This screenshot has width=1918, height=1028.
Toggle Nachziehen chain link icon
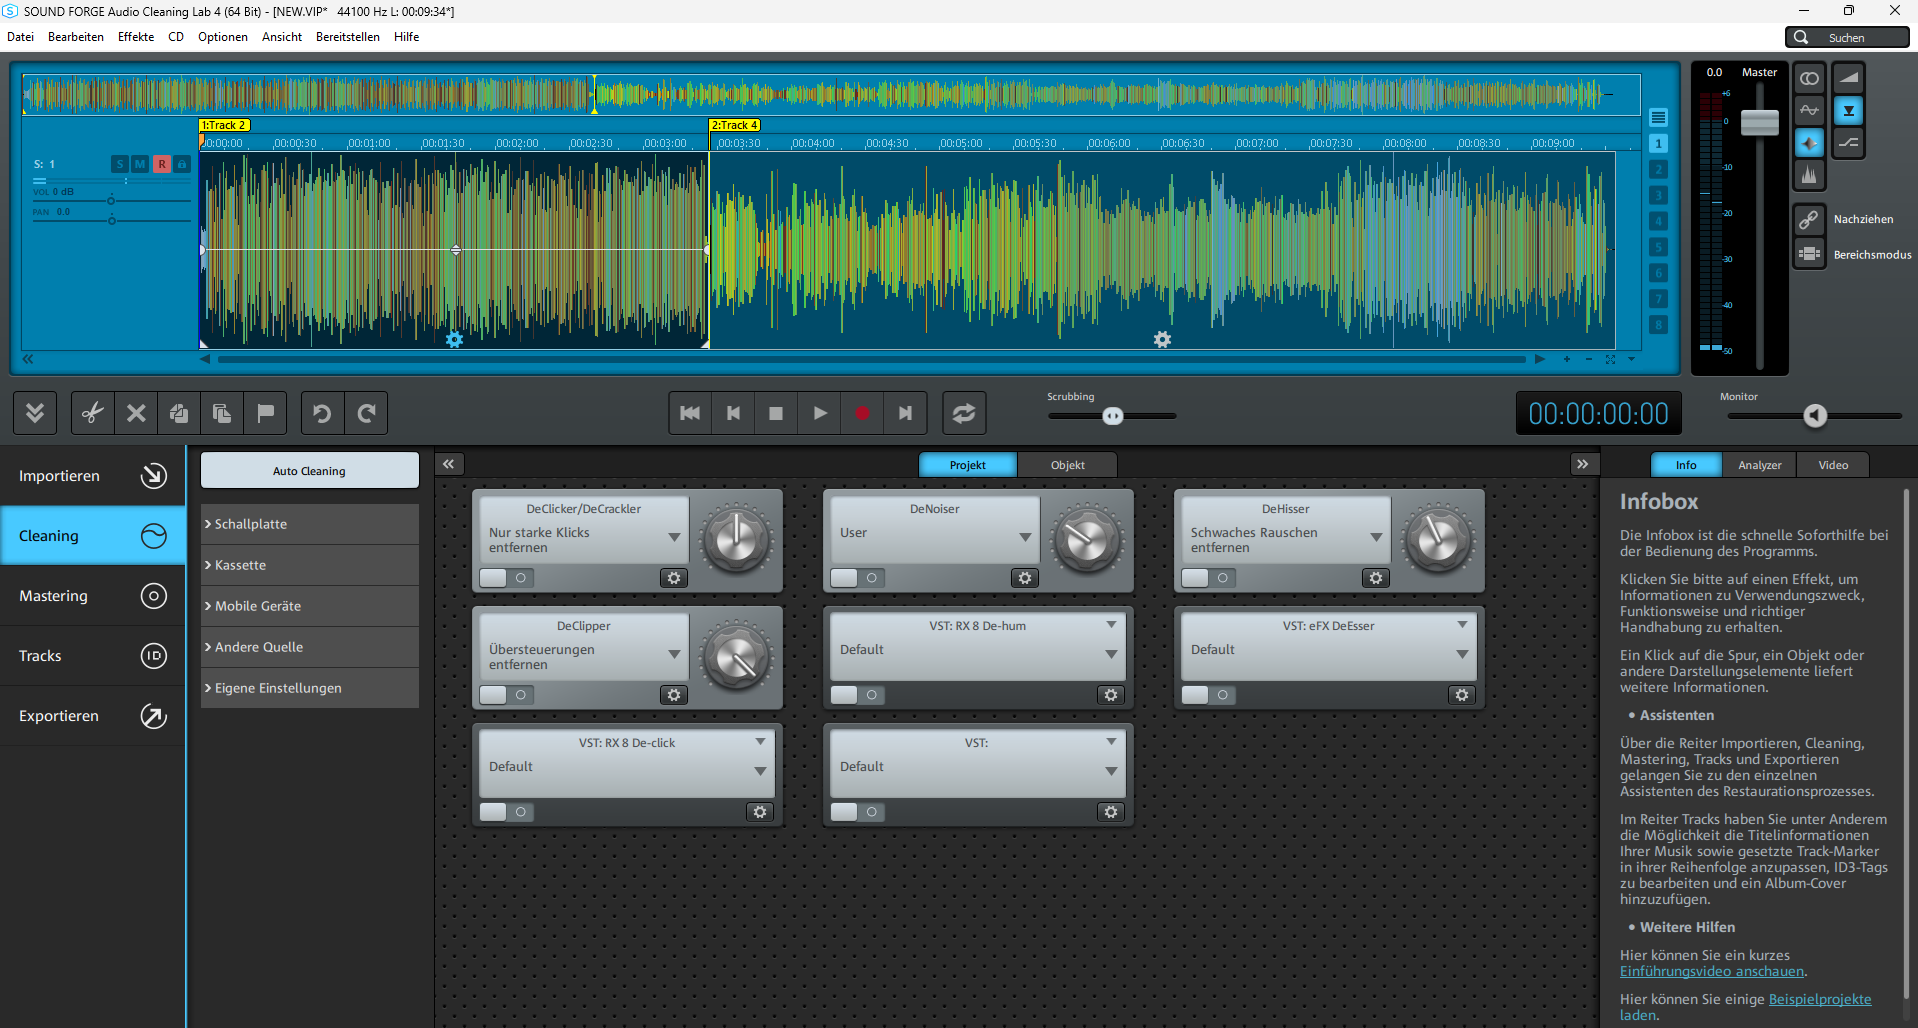pos(1809,219)
